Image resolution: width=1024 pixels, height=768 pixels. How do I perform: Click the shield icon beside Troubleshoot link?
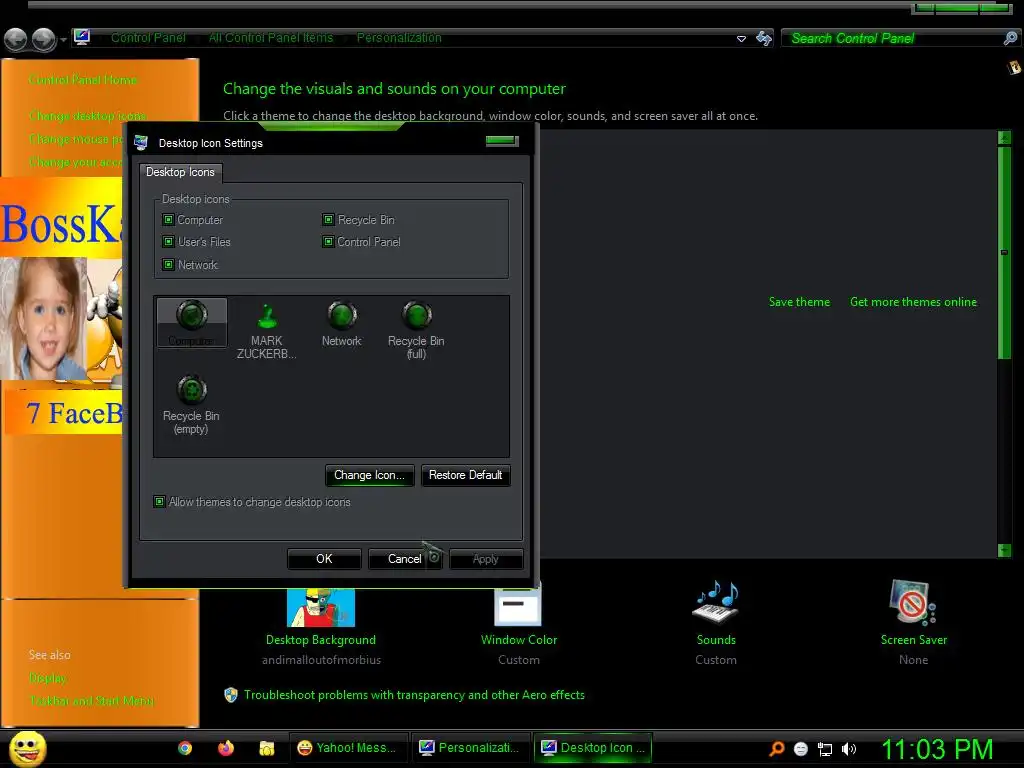[x=231, y=695]
